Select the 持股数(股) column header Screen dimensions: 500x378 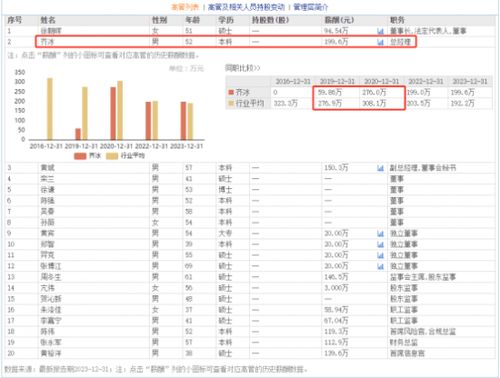[x=270, y=20]
